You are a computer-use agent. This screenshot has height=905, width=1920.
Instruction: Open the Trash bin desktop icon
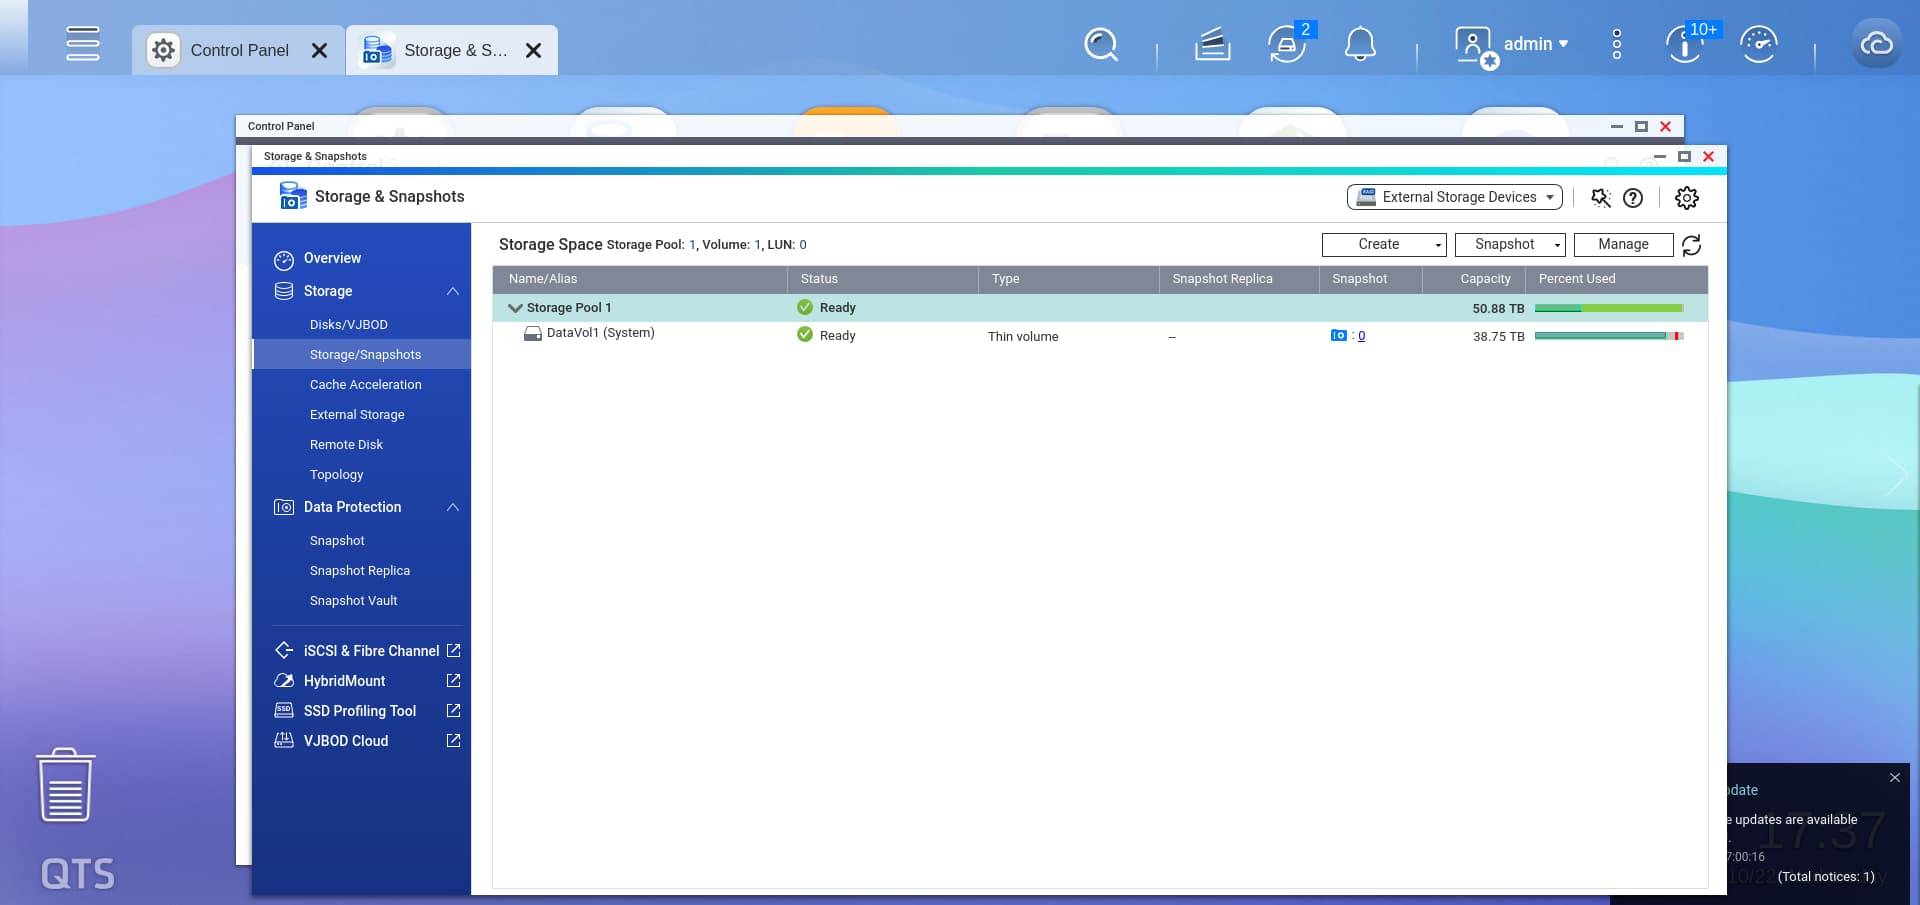point(66,786)
